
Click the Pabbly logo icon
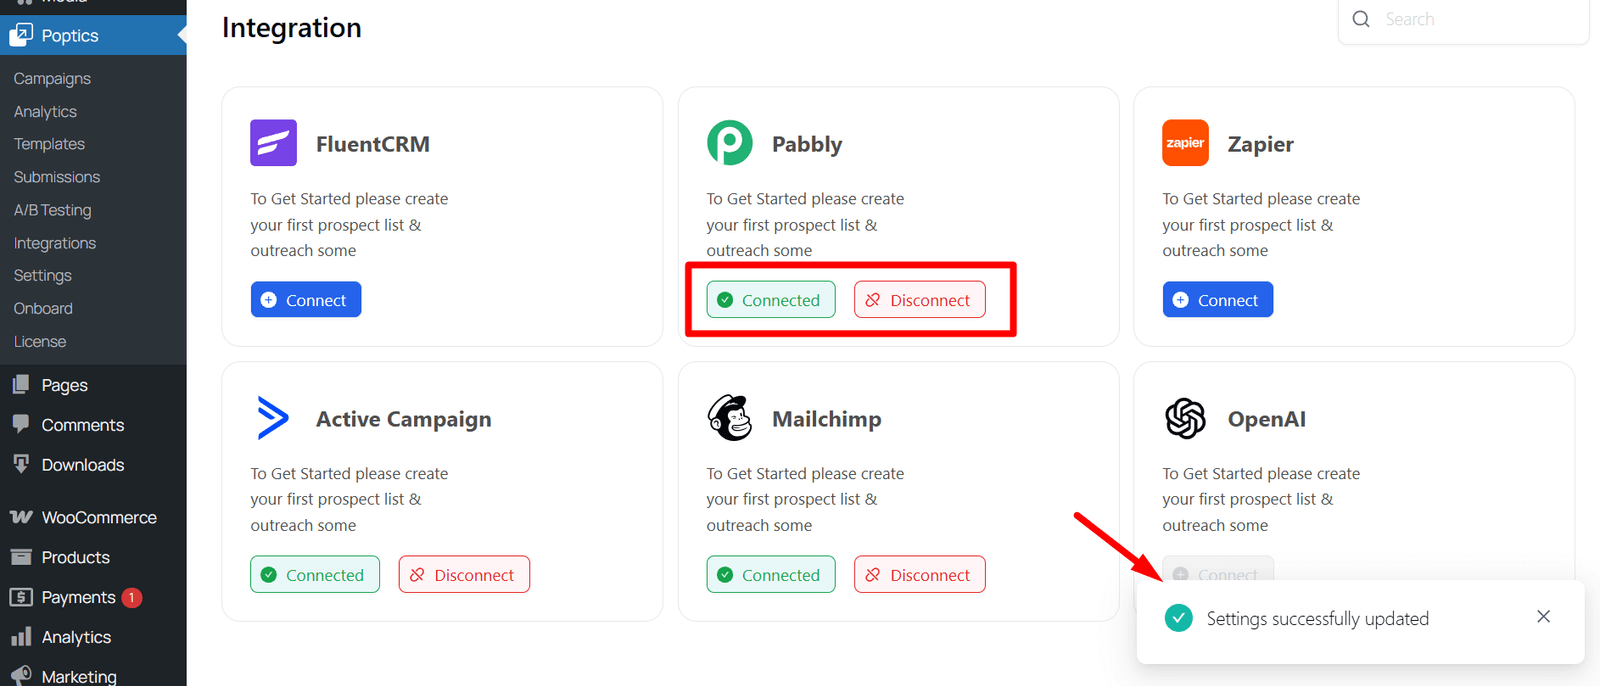coord(729,143)
